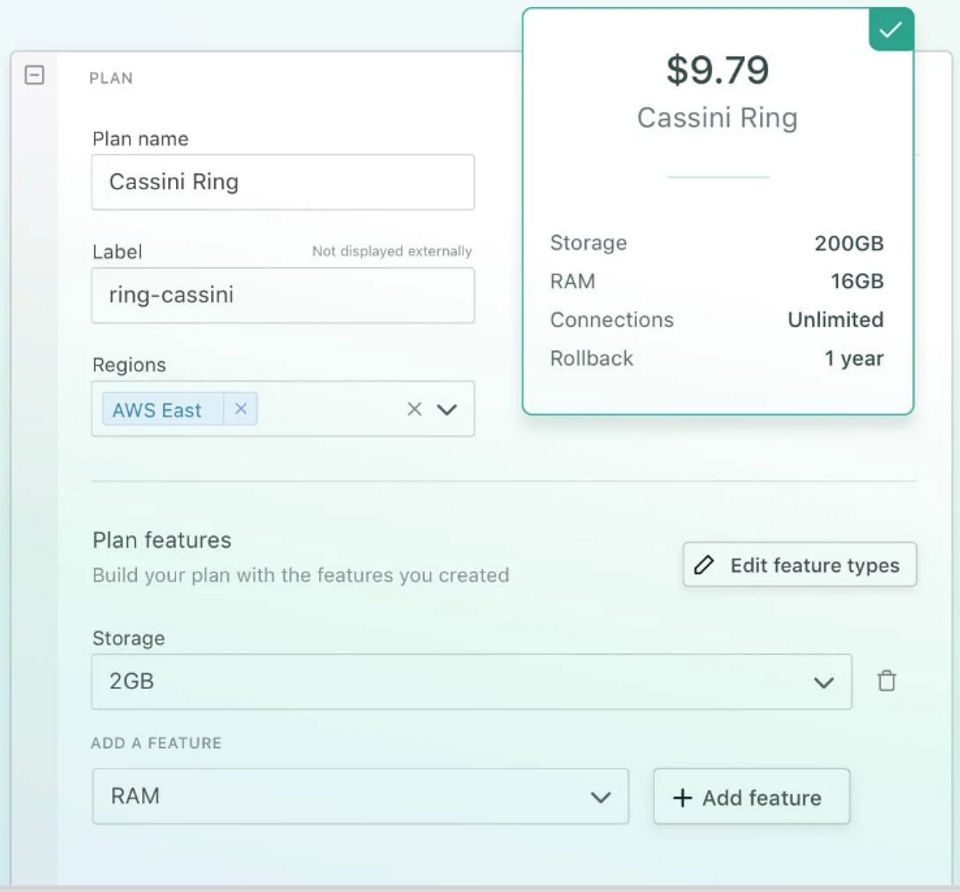Click the Plan features heading
Image resolution: width=960 pixels, height=892 pixels.
(162, 540)
